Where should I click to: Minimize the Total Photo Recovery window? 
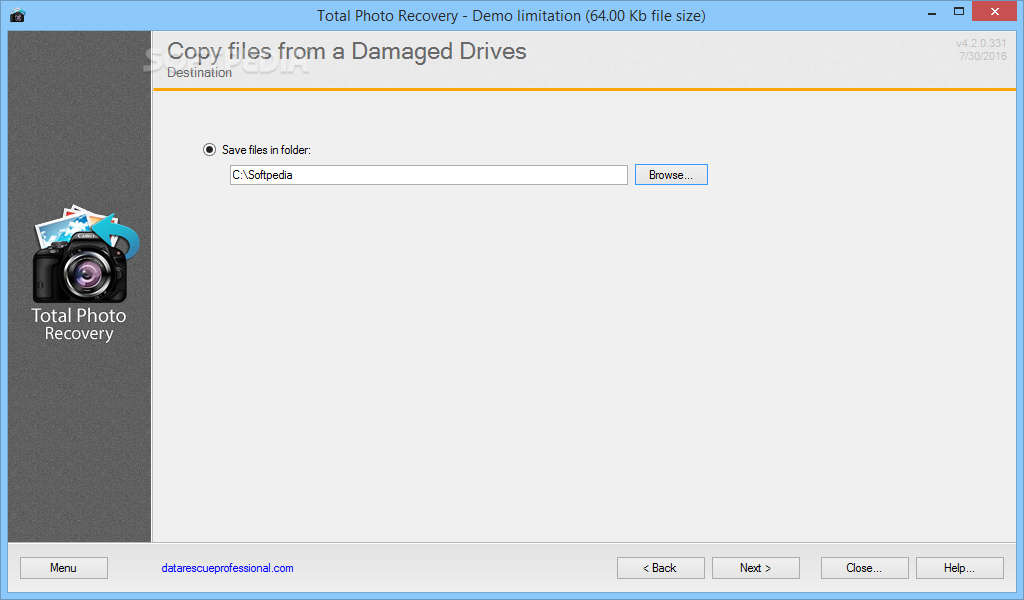(932, 13)
